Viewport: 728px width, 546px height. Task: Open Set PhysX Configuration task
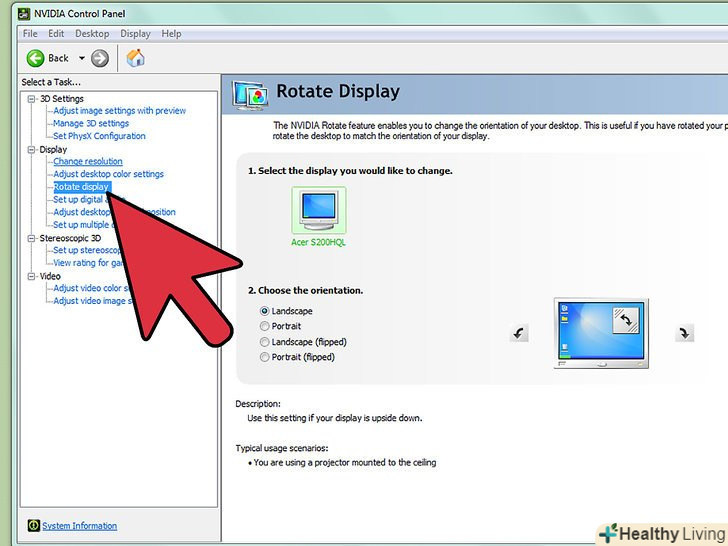click(x=99, y=136)
